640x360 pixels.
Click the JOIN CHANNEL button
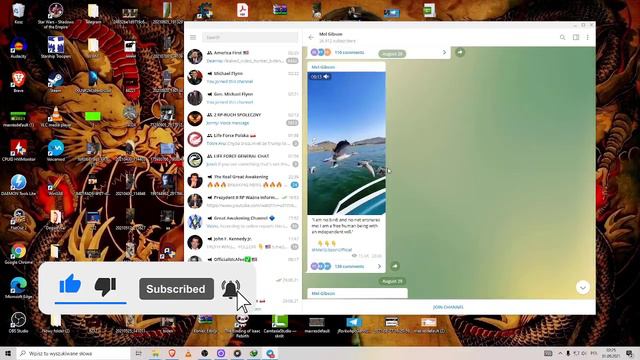(448, 307)
